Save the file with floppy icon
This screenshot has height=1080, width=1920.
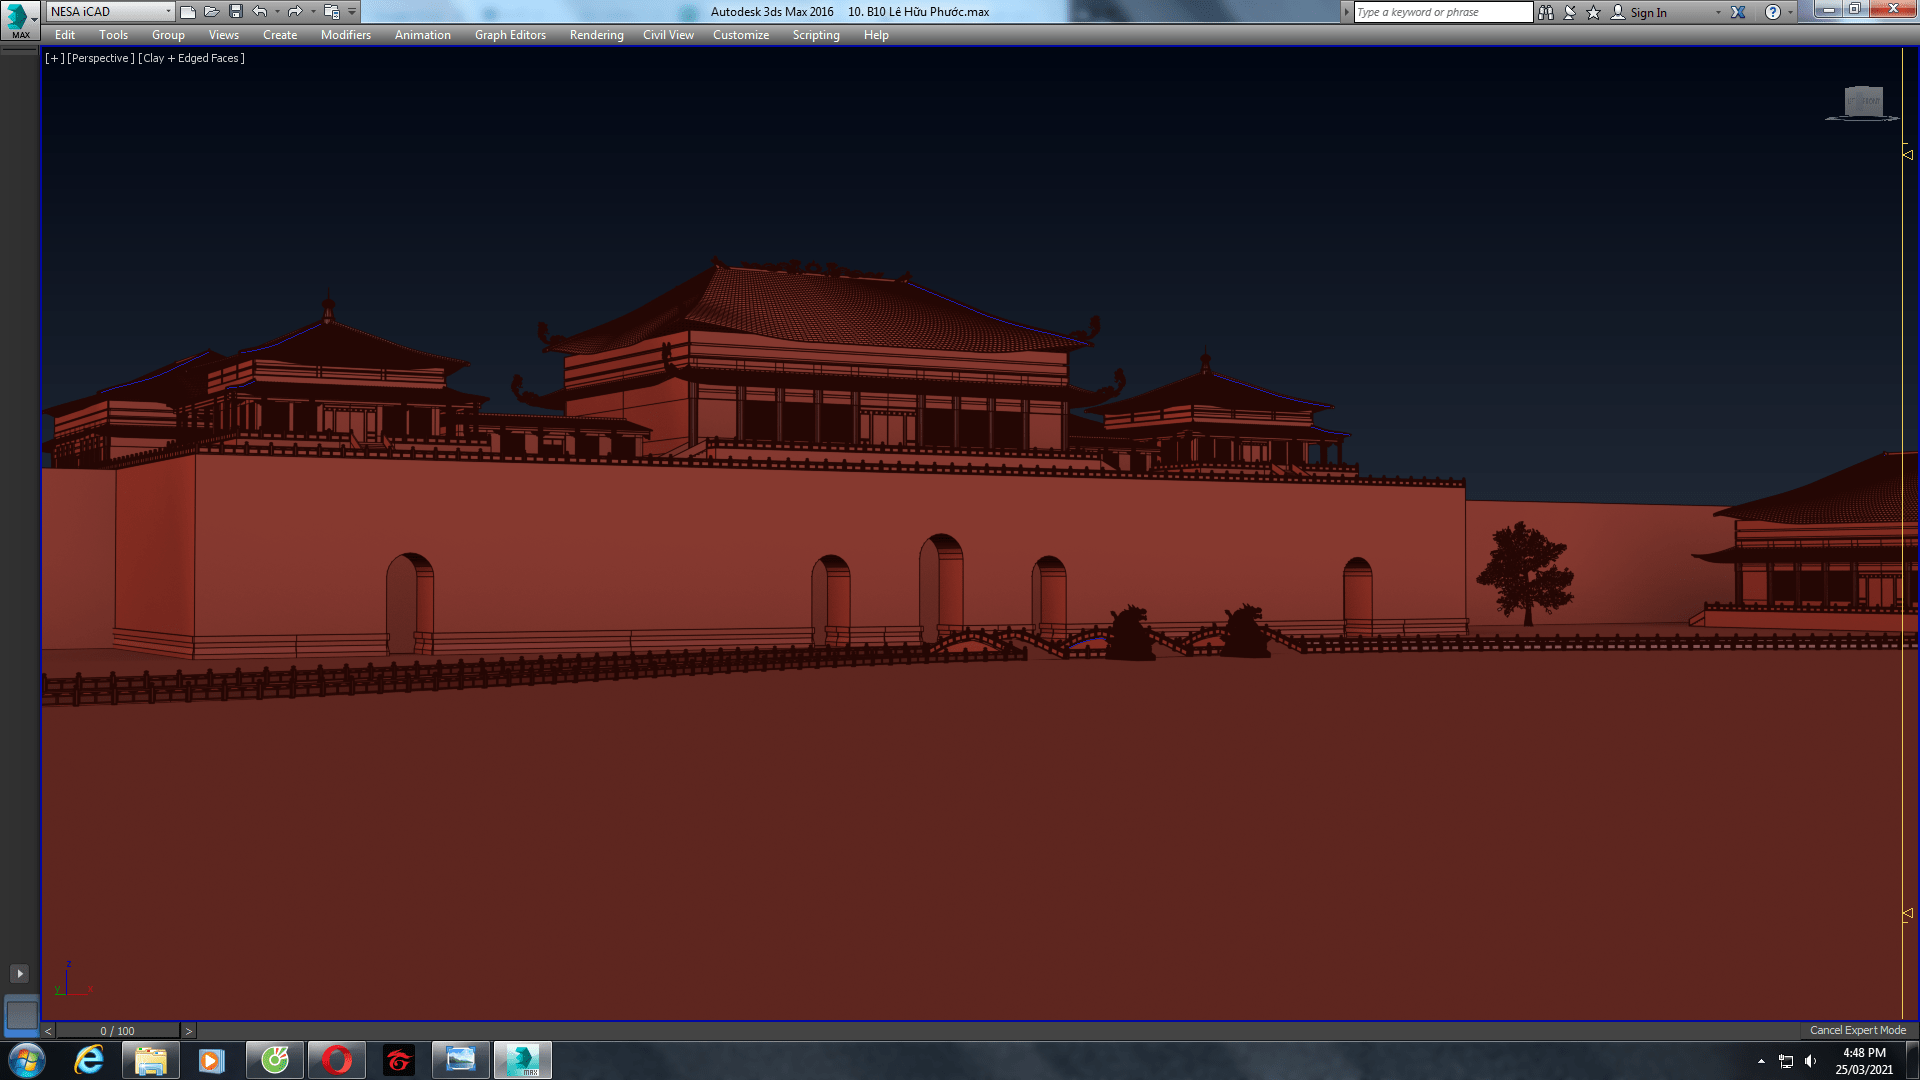tap(236, 12)
